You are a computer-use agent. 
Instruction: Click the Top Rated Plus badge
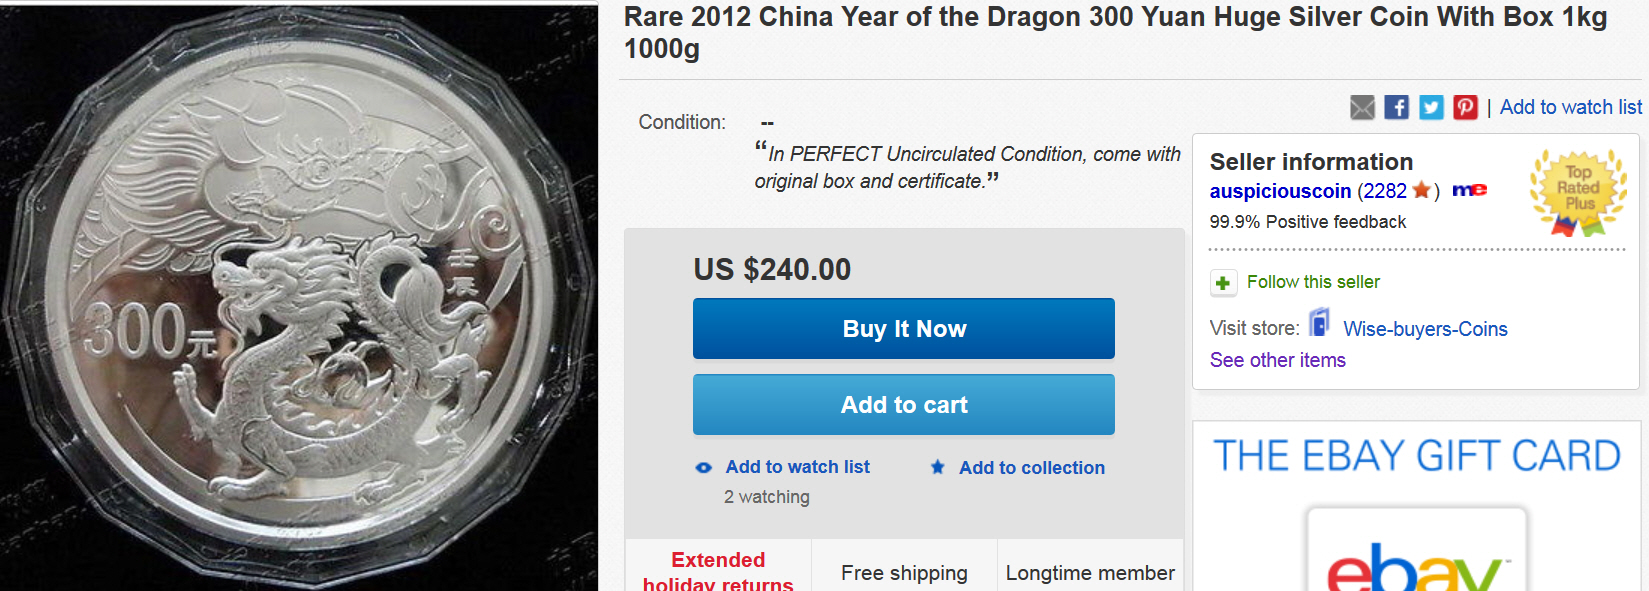click(1578, 192)
